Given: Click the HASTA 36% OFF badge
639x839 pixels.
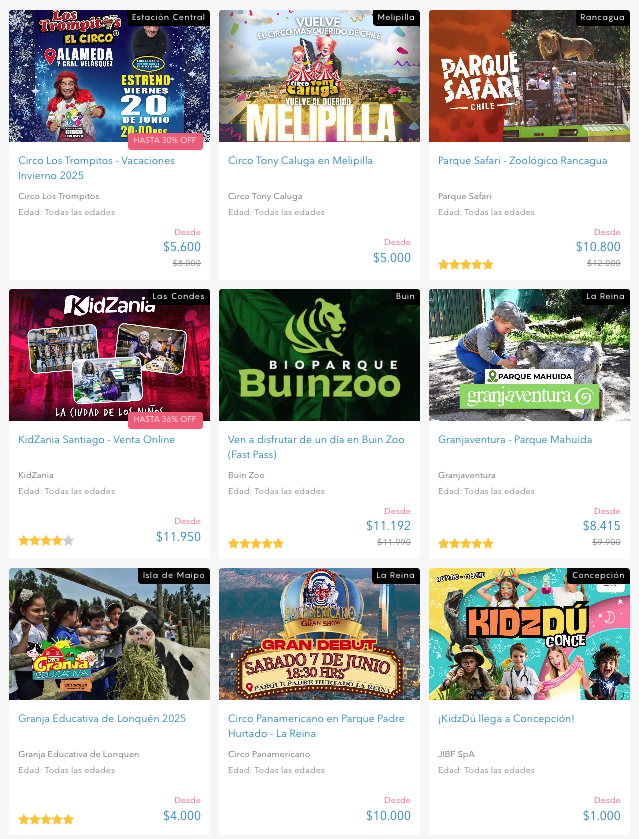Looking at the screenshot, I should pyautogui.click(x=165, y=419).
